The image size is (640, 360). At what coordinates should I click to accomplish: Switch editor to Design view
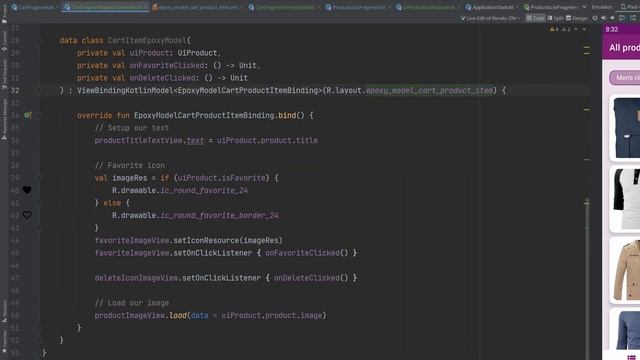coord(577,18)
